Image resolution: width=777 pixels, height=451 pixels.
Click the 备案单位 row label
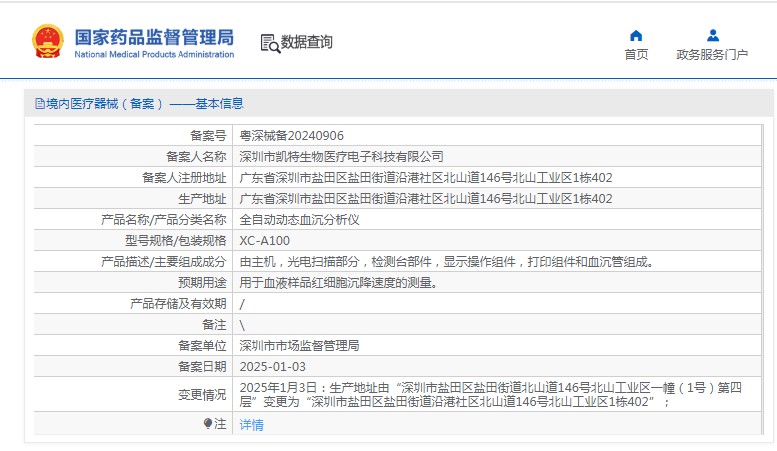(x=202, y=345)
